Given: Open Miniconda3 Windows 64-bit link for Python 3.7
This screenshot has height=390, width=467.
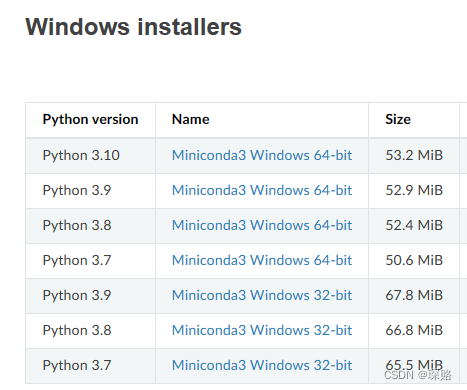Looking at the screenshot, I should 262,260.
